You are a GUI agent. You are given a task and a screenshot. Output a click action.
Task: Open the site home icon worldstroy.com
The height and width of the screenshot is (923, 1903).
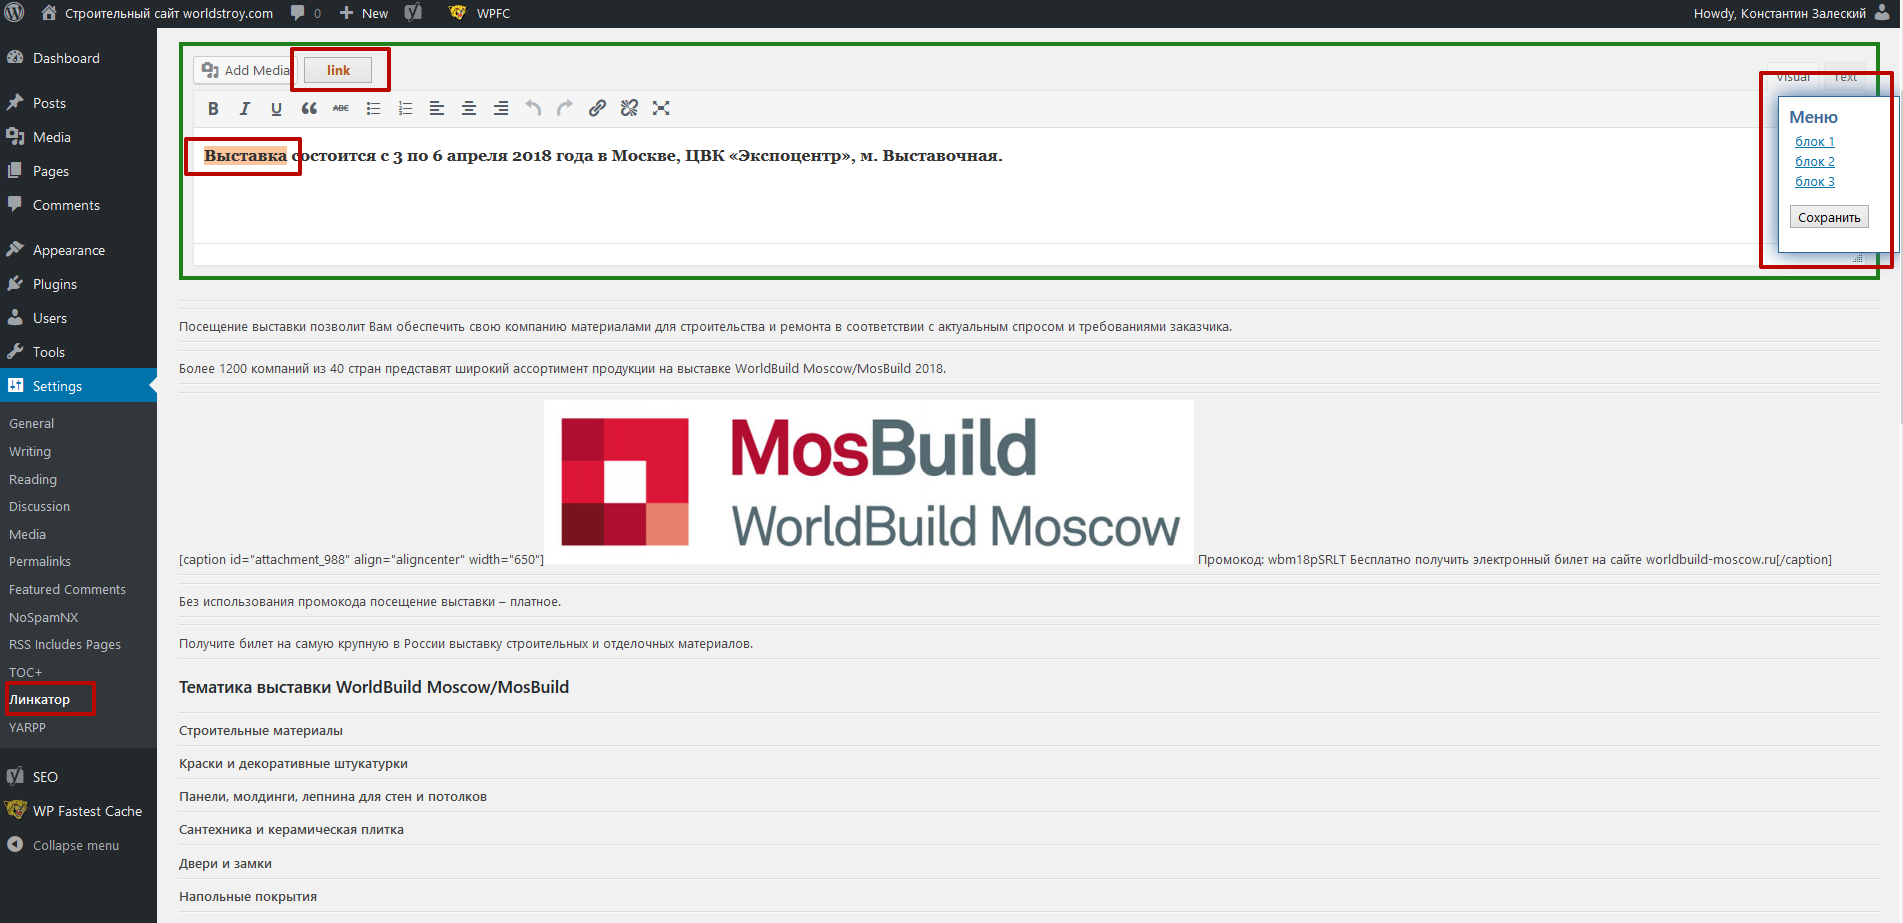159,13
